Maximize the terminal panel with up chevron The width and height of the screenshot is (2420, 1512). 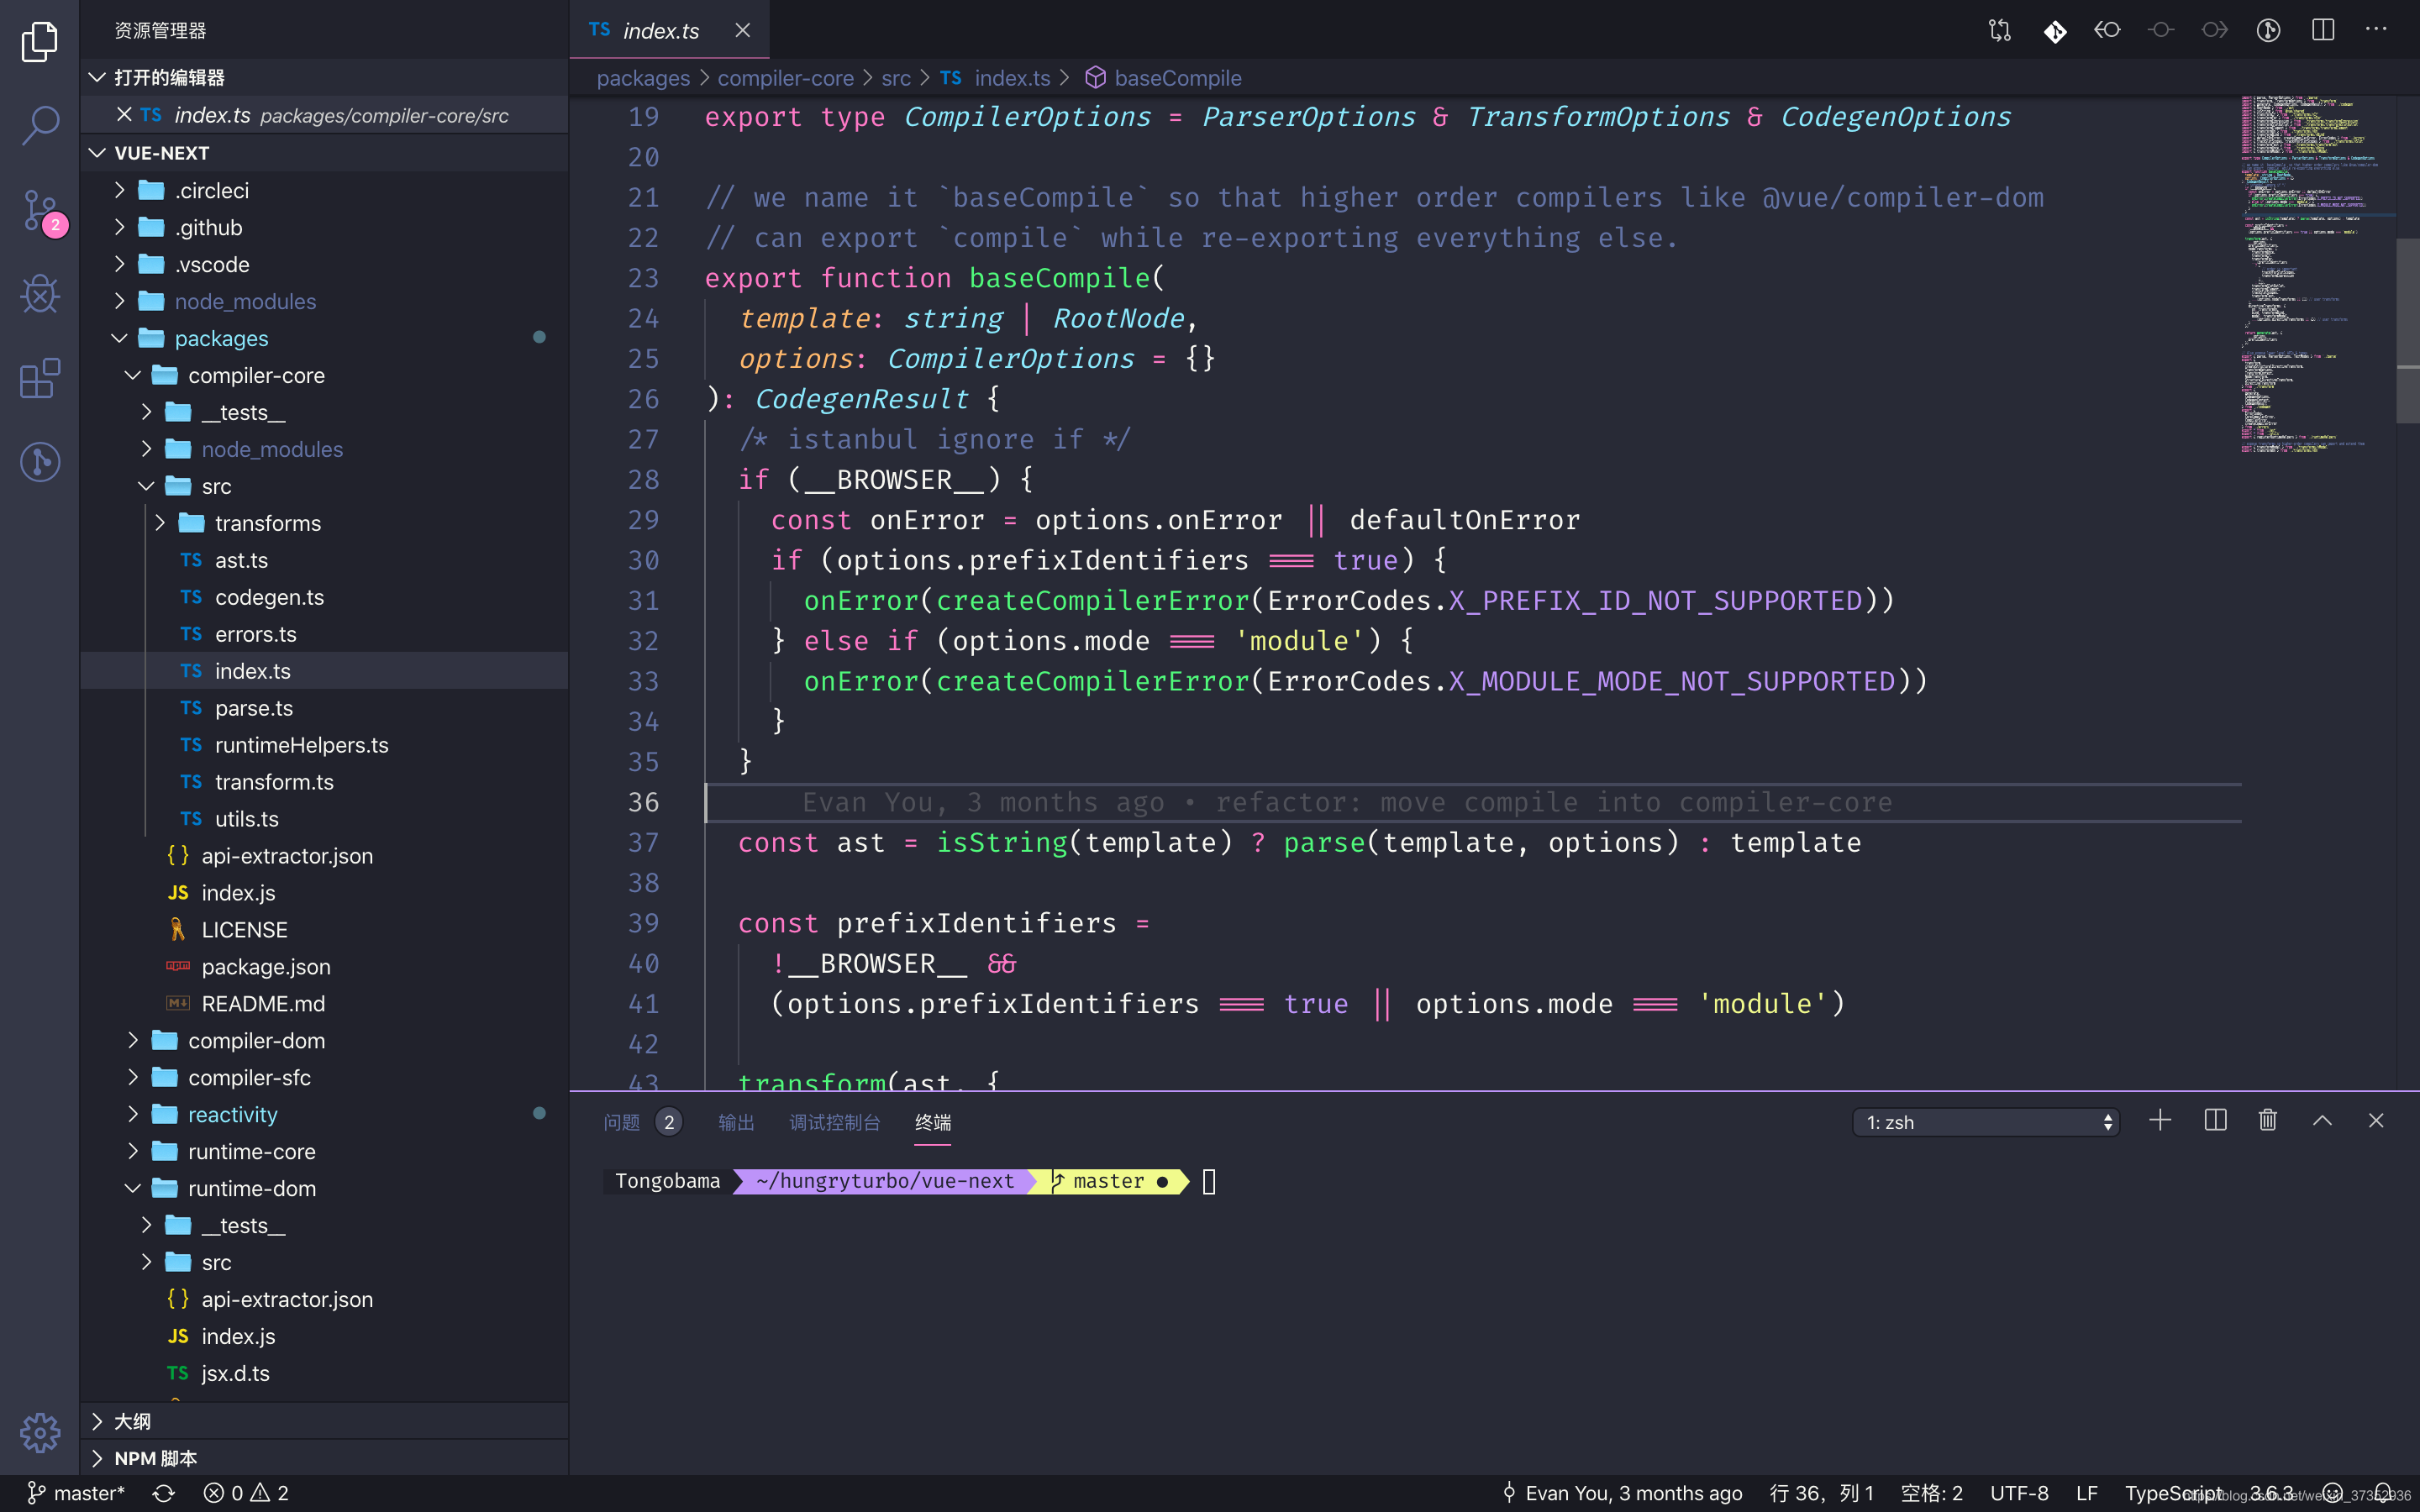pos(2322,1121)
